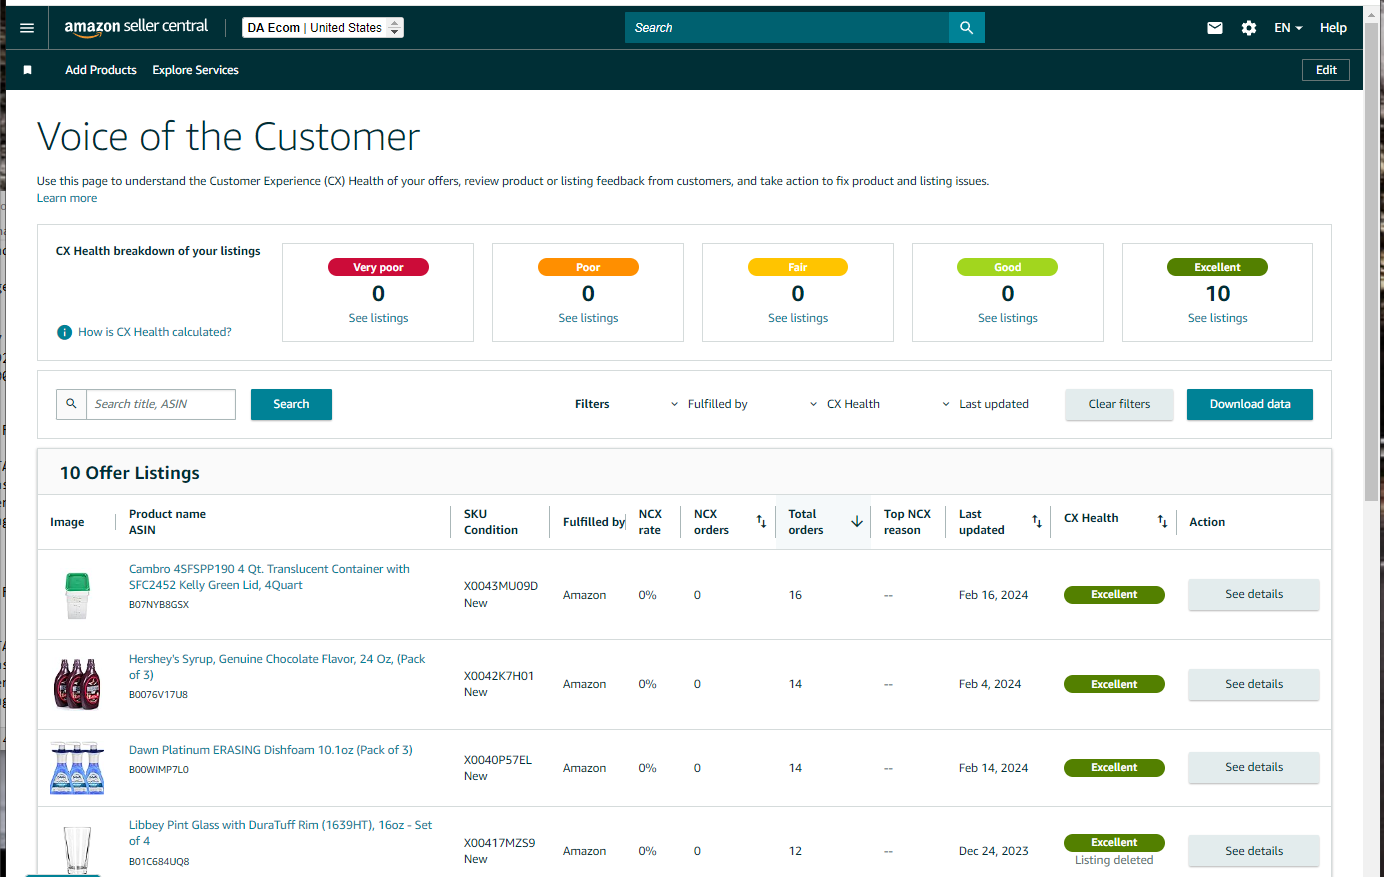The height and width of the screenshot is (877, 1384).
Task: Open Cambro 4SFSPP190 product link
Action: point(269,577)
